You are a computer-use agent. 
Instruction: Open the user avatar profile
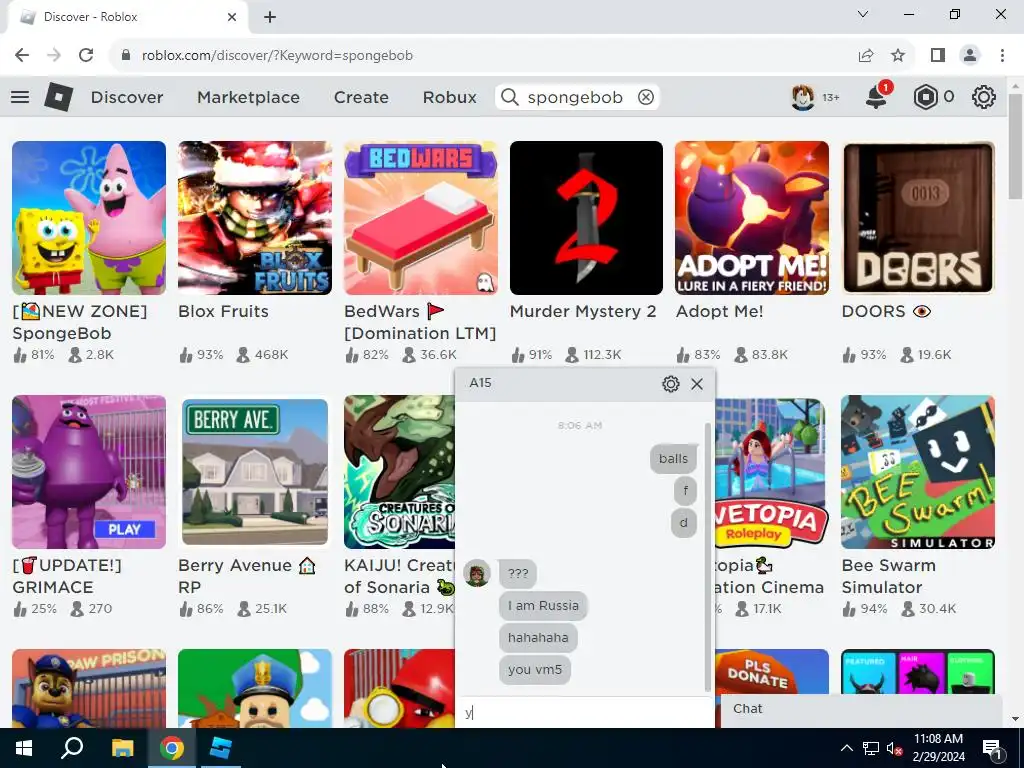(803, 97)
